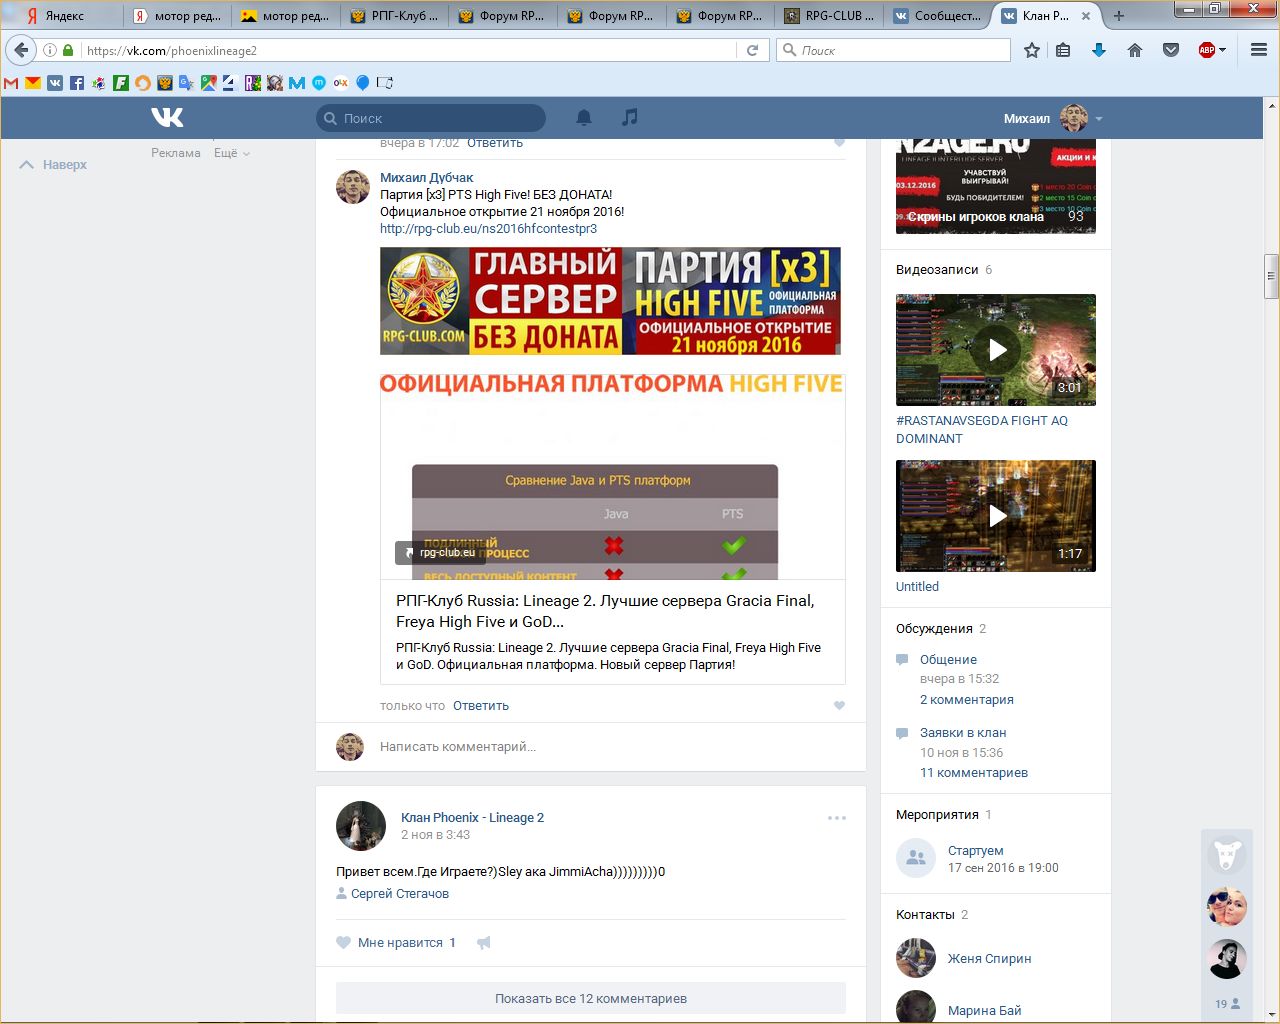Focus the Firefox Поиск search box
Image resolution: width=1280 pixels, height=1024 pixels.
coord(893,50)
